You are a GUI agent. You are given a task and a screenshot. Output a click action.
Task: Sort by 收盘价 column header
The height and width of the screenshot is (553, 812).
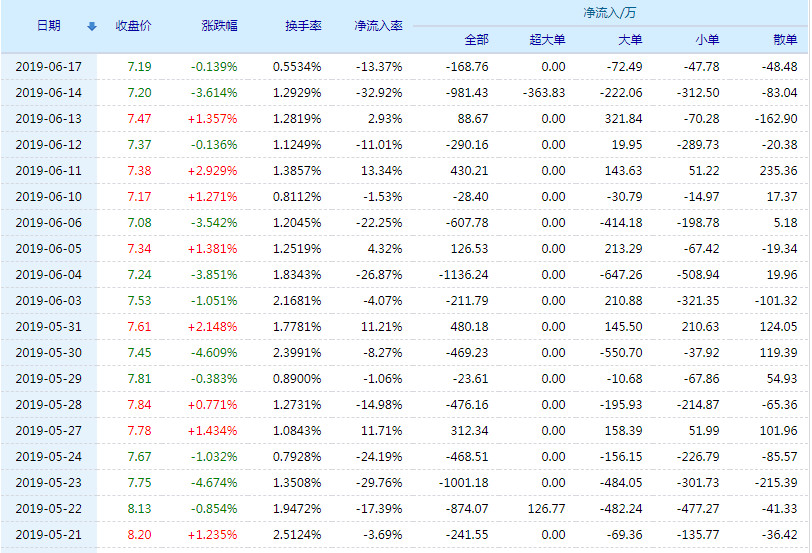(133, 25)
